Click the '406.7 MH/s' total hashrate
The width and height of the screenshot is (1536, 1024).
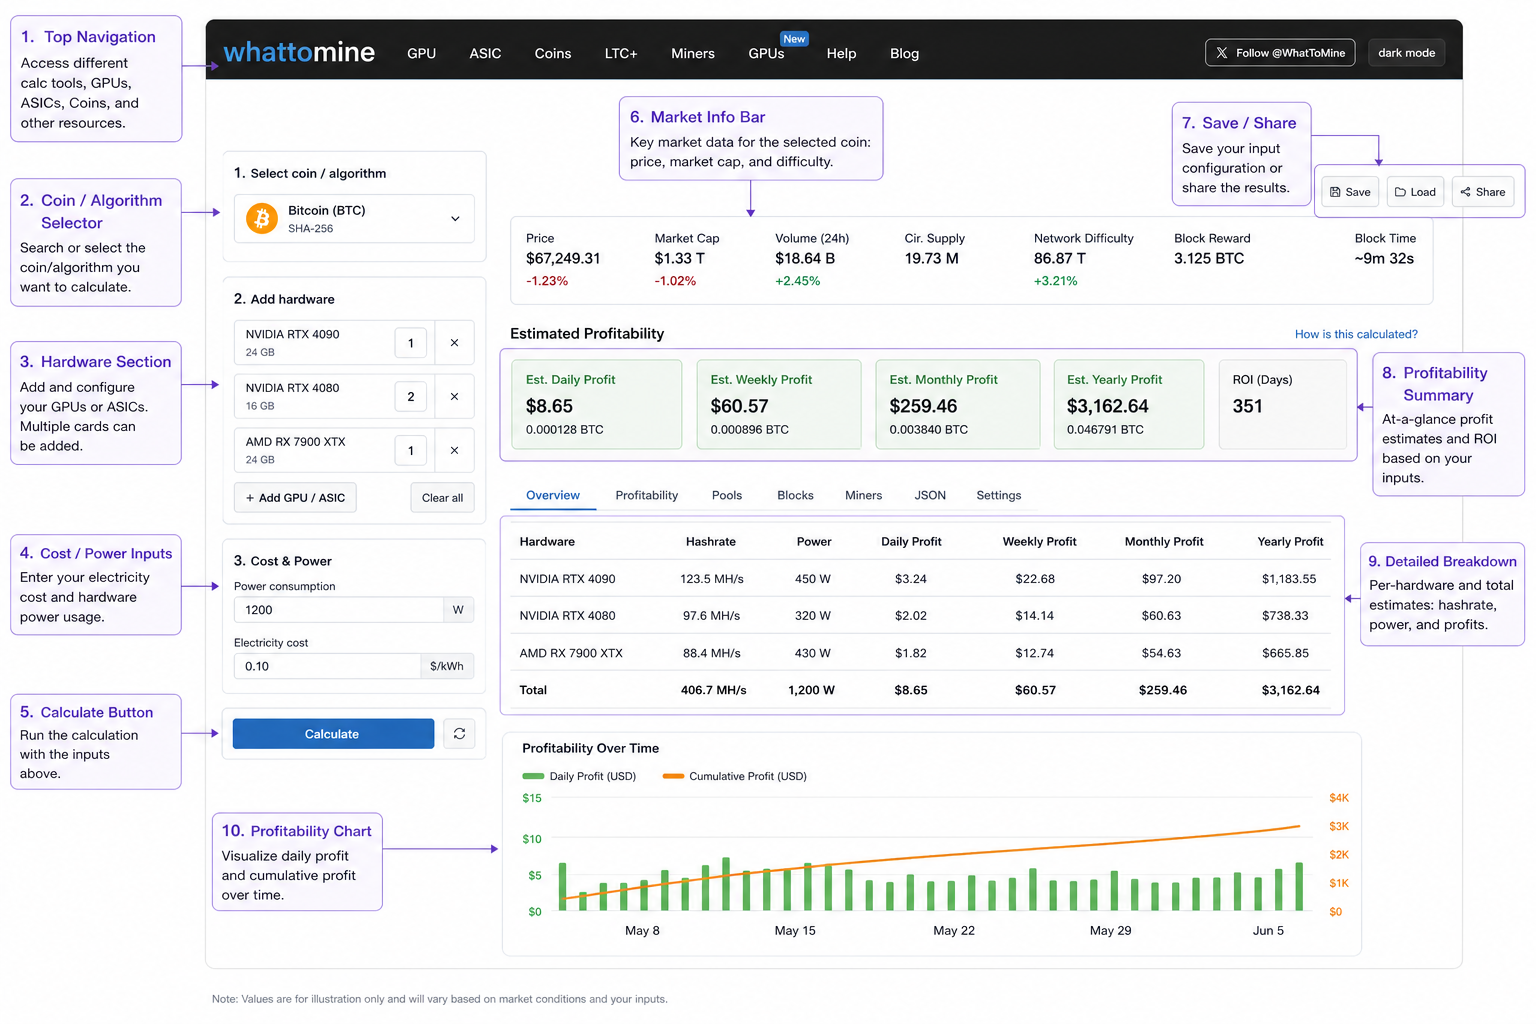714,690
